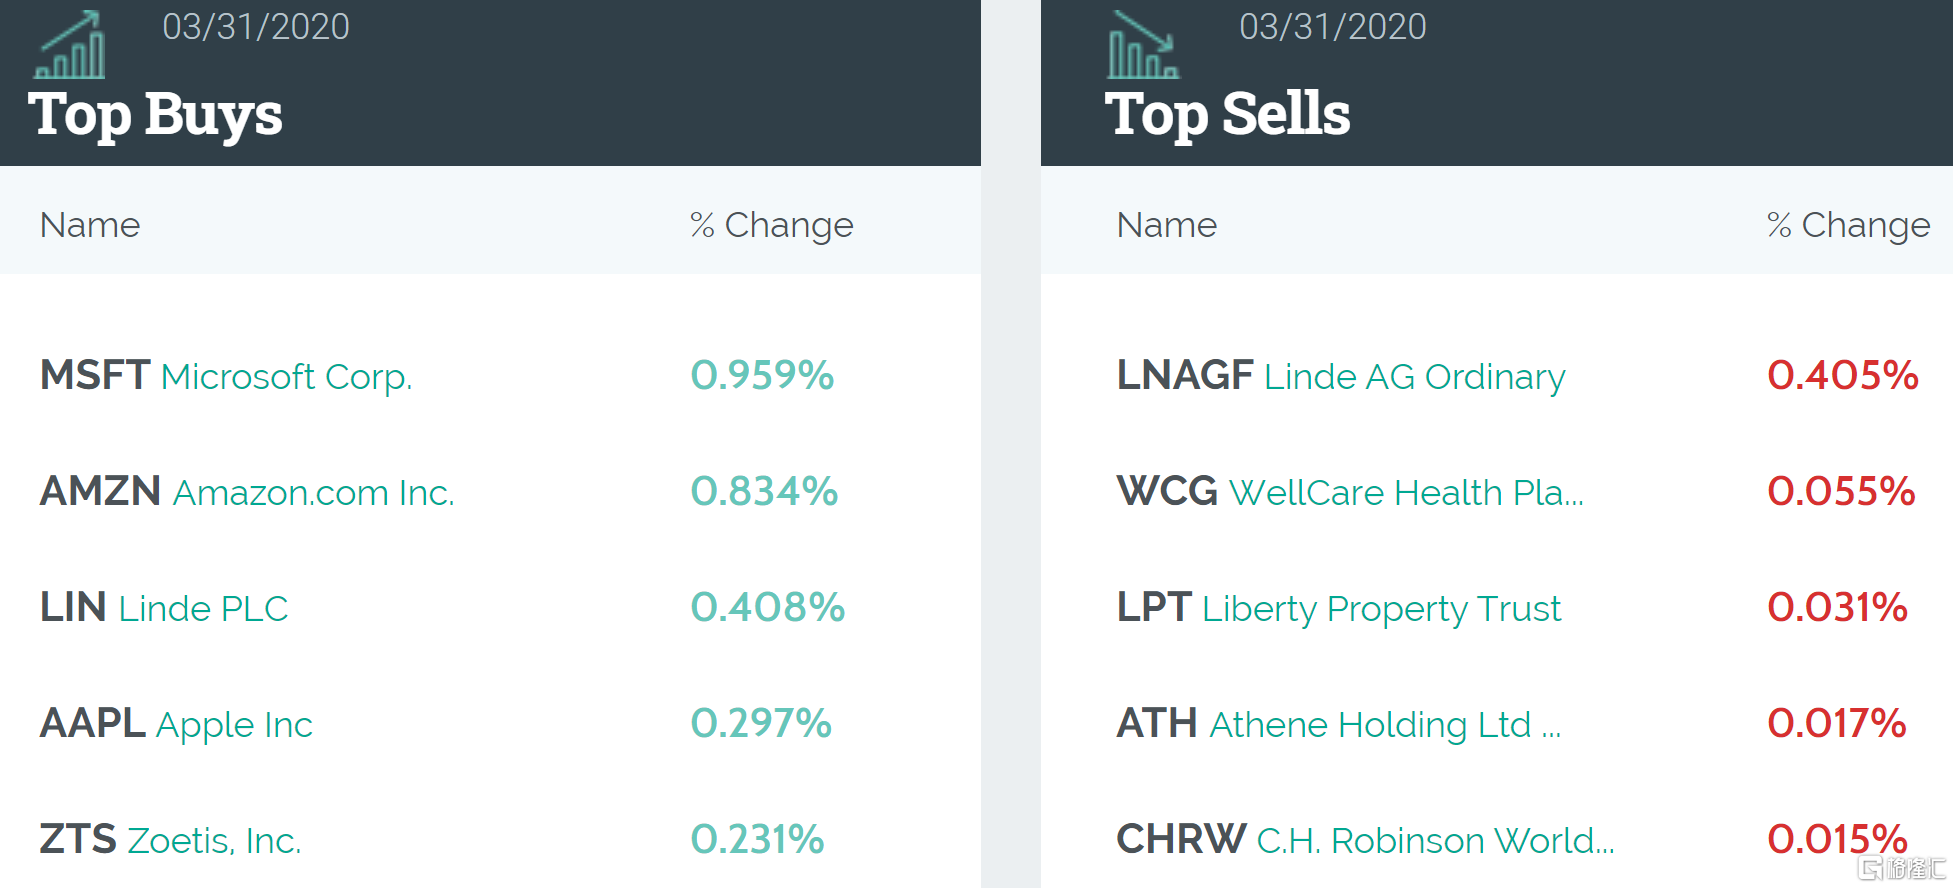1953x888 pixels.
Task: Click the falling bar chart Top Sells icon
Action: (1143, 46)
